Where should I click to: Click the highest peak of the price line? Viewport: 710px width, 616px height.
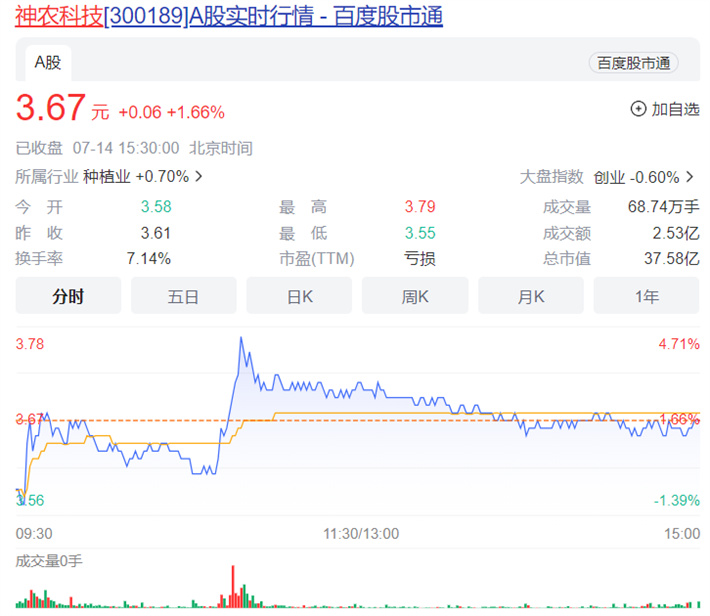pos(241,339)
